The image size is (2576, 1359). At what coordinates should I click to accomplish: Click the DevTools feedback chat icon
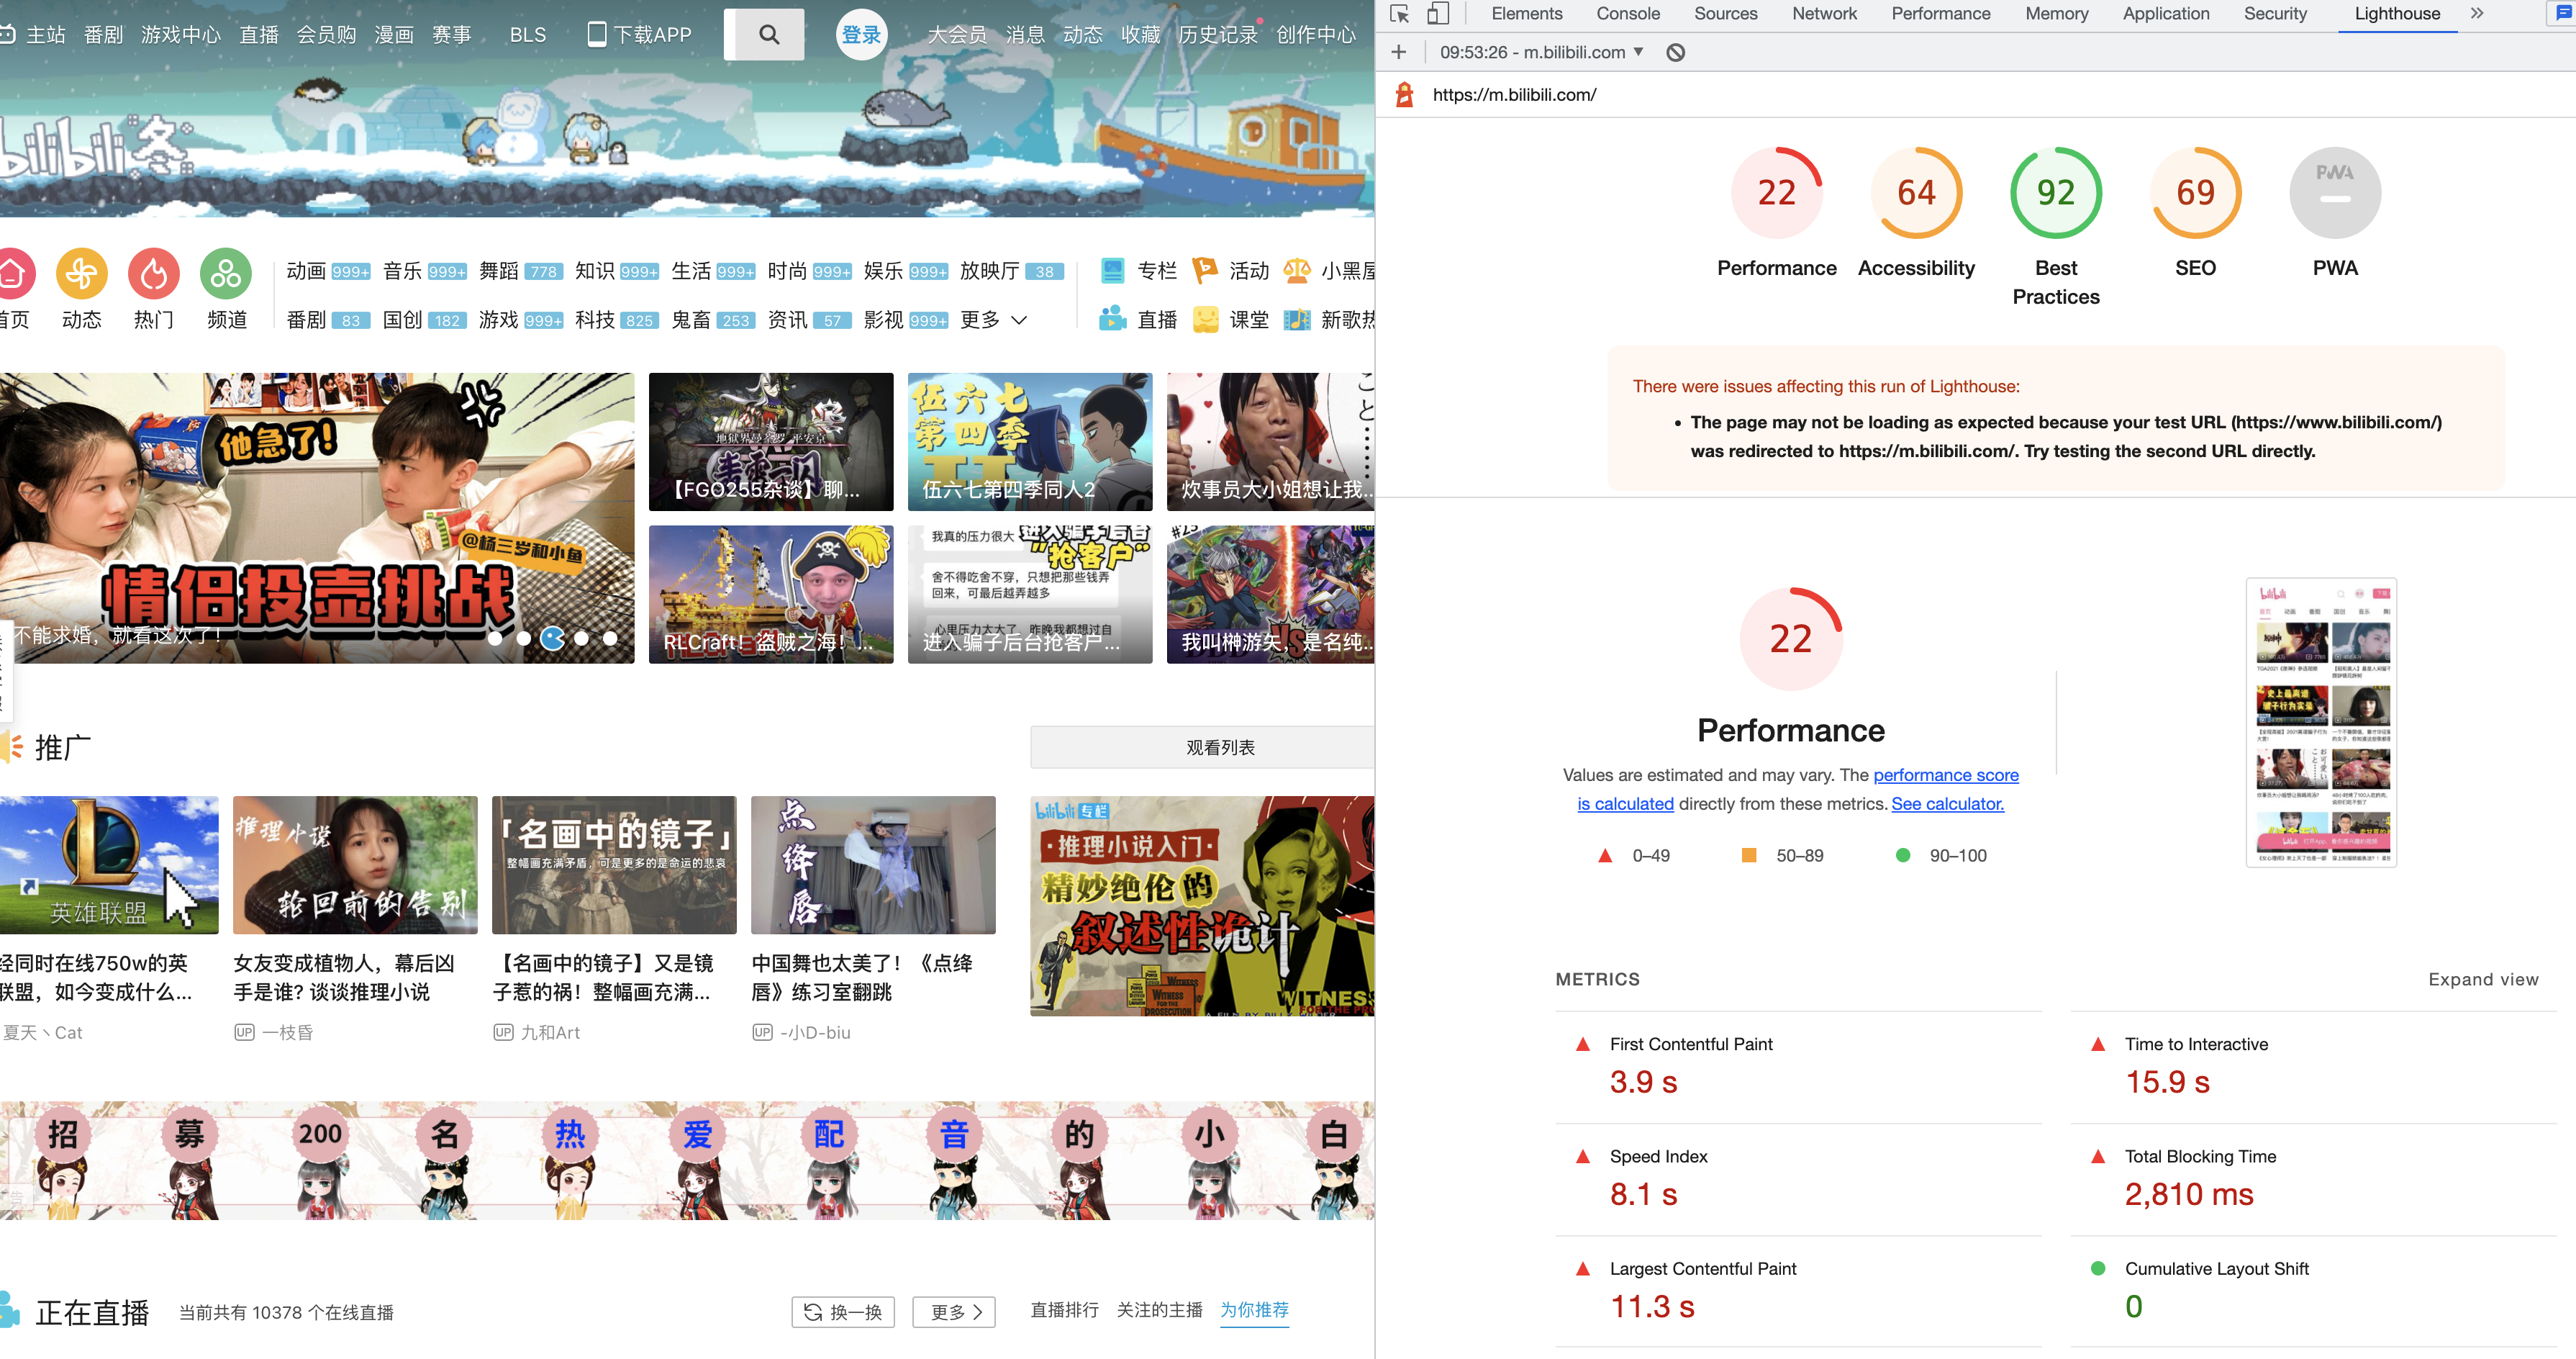point(2563,14)
